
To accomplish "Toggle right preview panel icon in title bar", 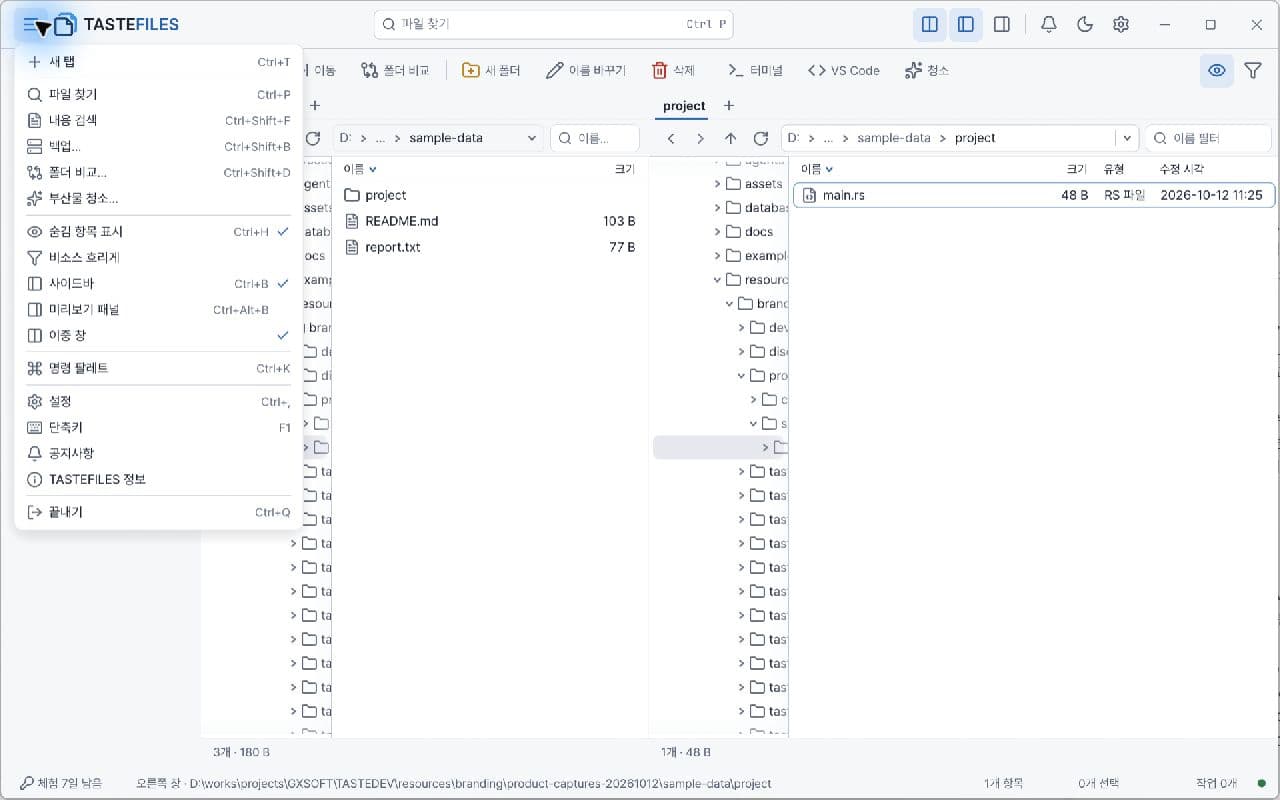I will click(1002, 24).
